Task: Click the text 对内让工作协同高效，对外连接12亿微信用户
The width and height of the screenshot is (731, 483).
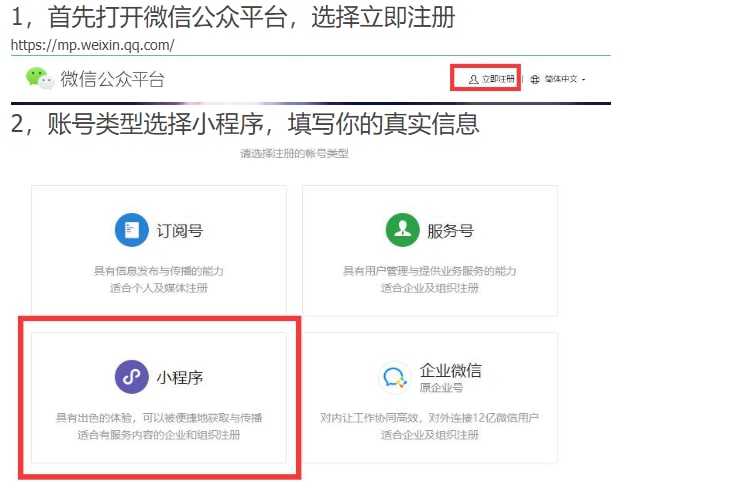Action: click(x=429, y=418)
